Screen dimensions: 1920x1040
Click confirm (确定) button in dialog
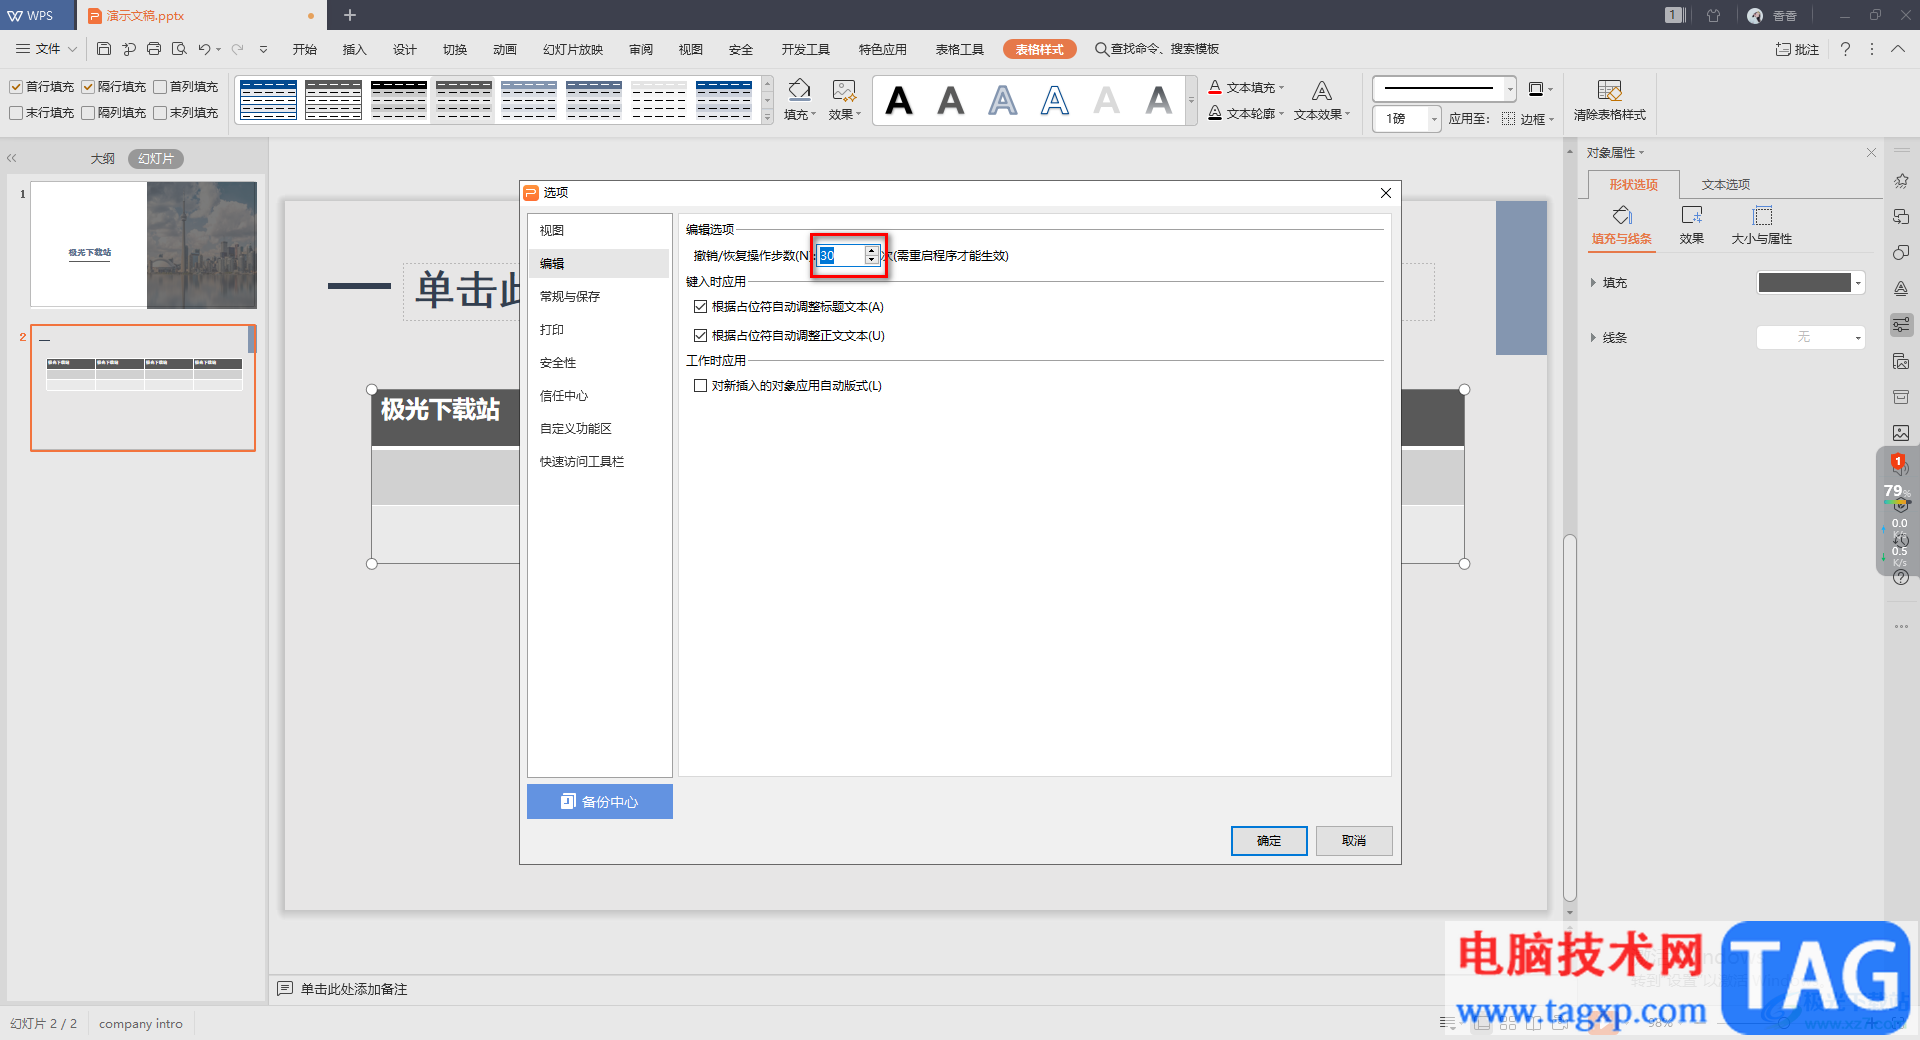coord(1269,841)
